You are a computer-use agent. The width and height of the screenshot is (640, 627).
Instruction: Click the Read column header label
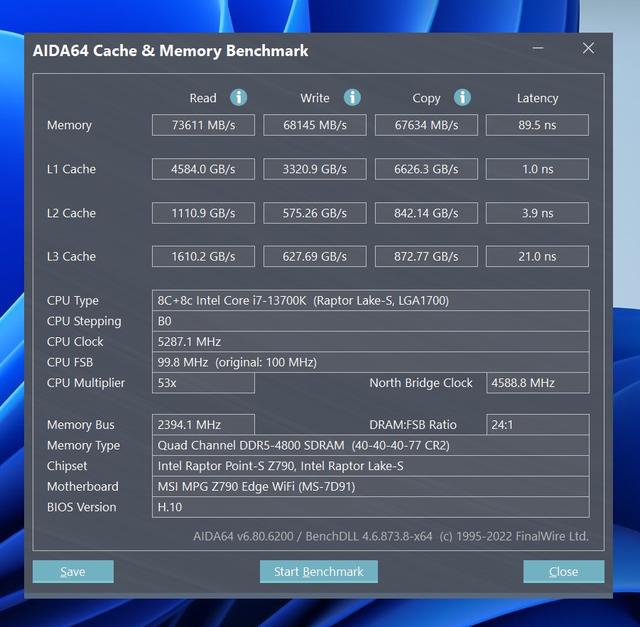[x=203, y=98]
